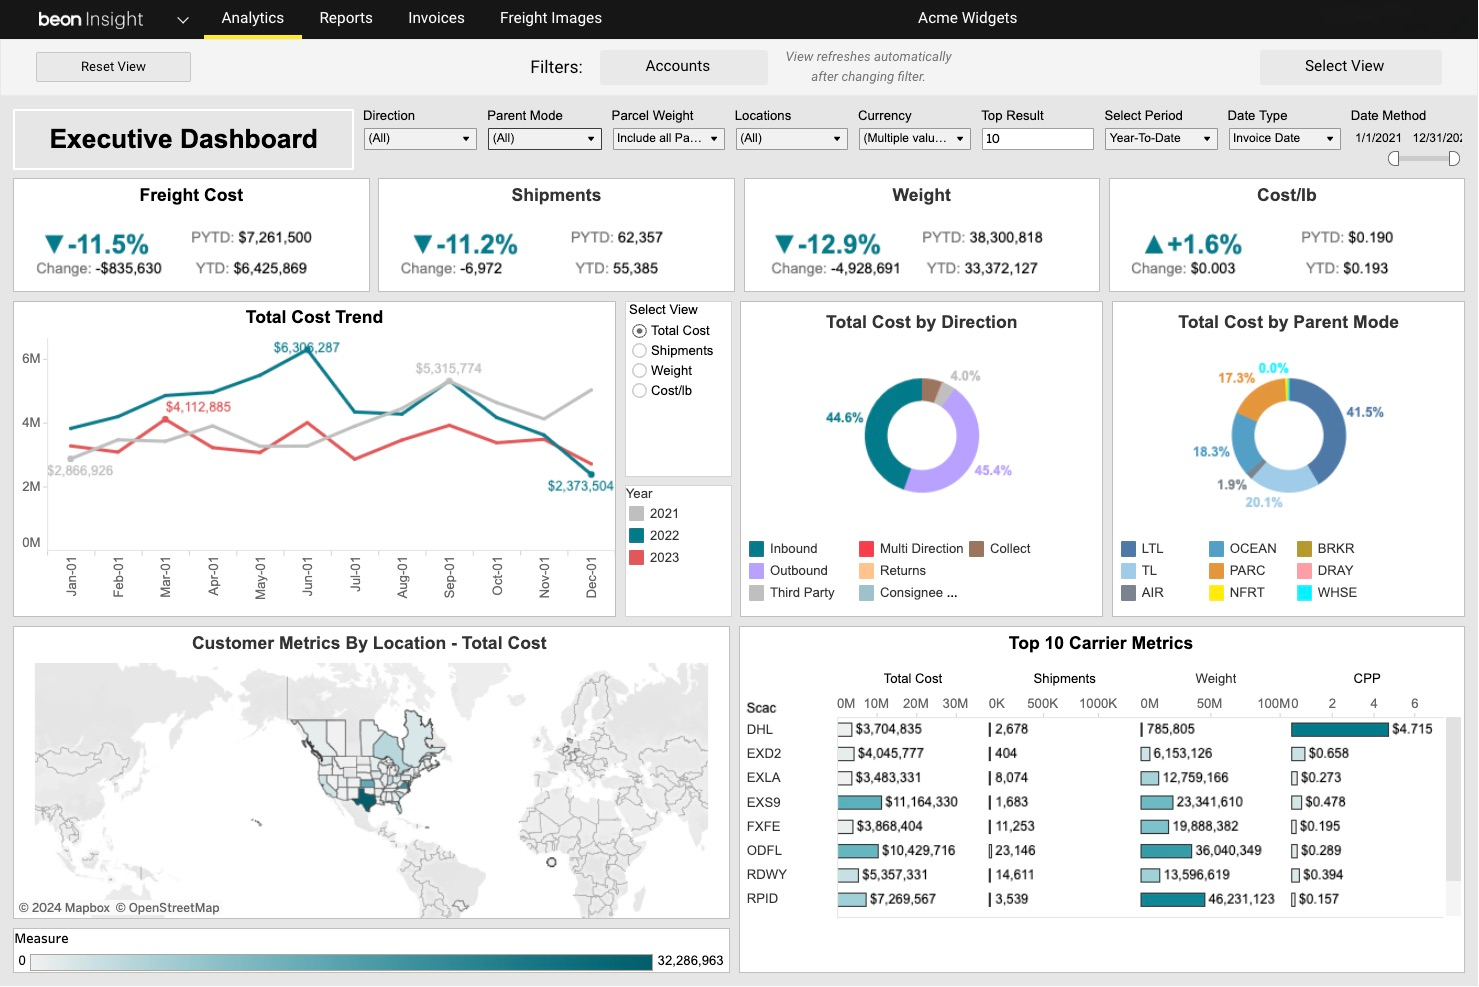This screenshot has height=987, width=1479.
Task: Expand the chevron beside the beon Insight logo
Action: tap(181, 19)
